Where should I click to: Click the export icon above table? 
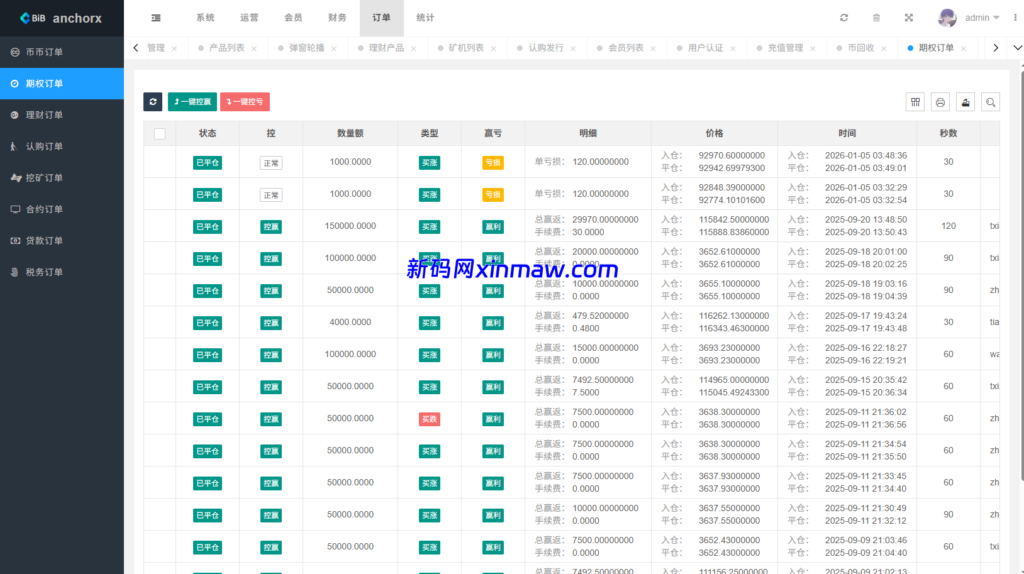coord(965,102)
